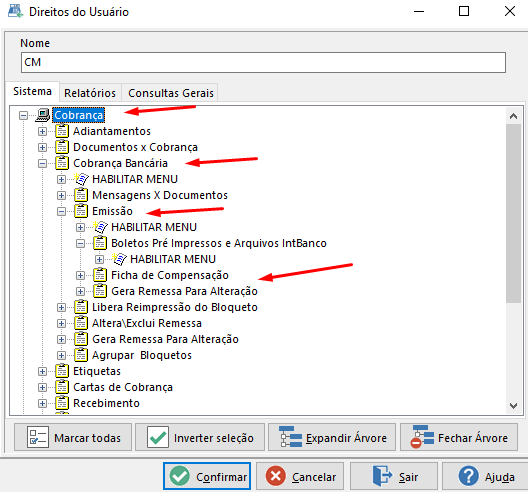
Task: Select the Agrupar Bloquetos tree item
Action: pos(142,355)
